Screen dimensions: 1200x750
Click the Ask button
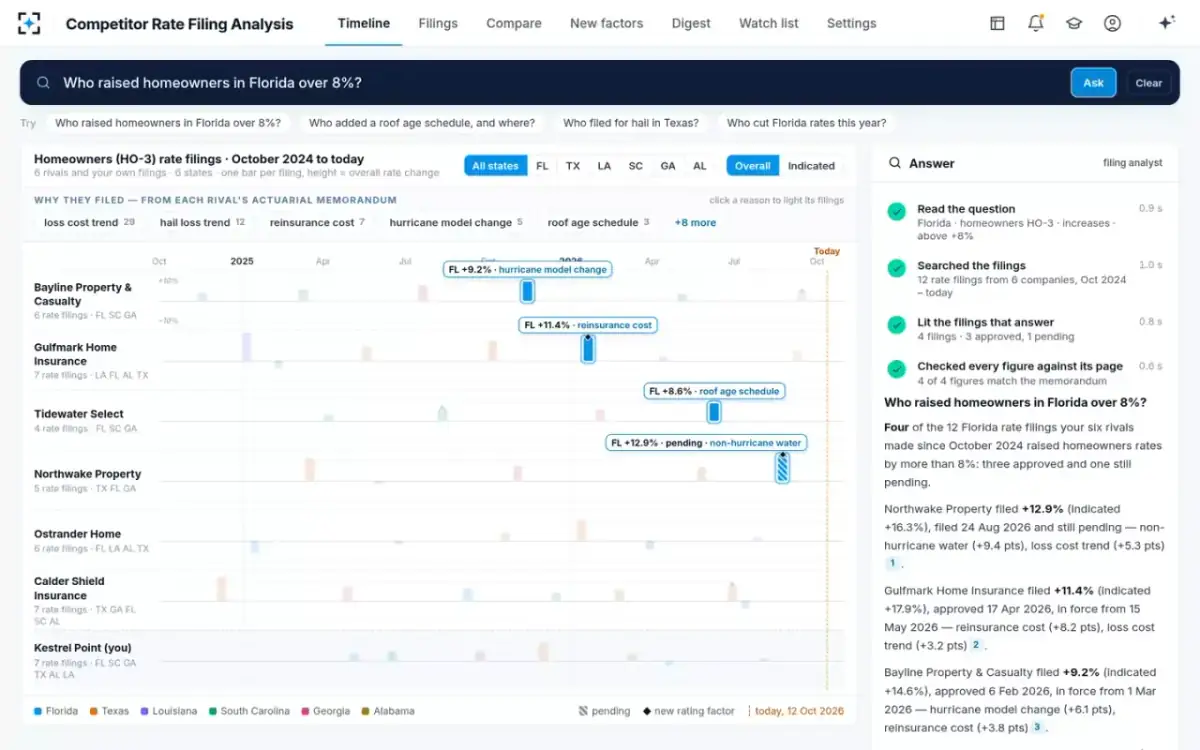click(x=1093, y=83)
